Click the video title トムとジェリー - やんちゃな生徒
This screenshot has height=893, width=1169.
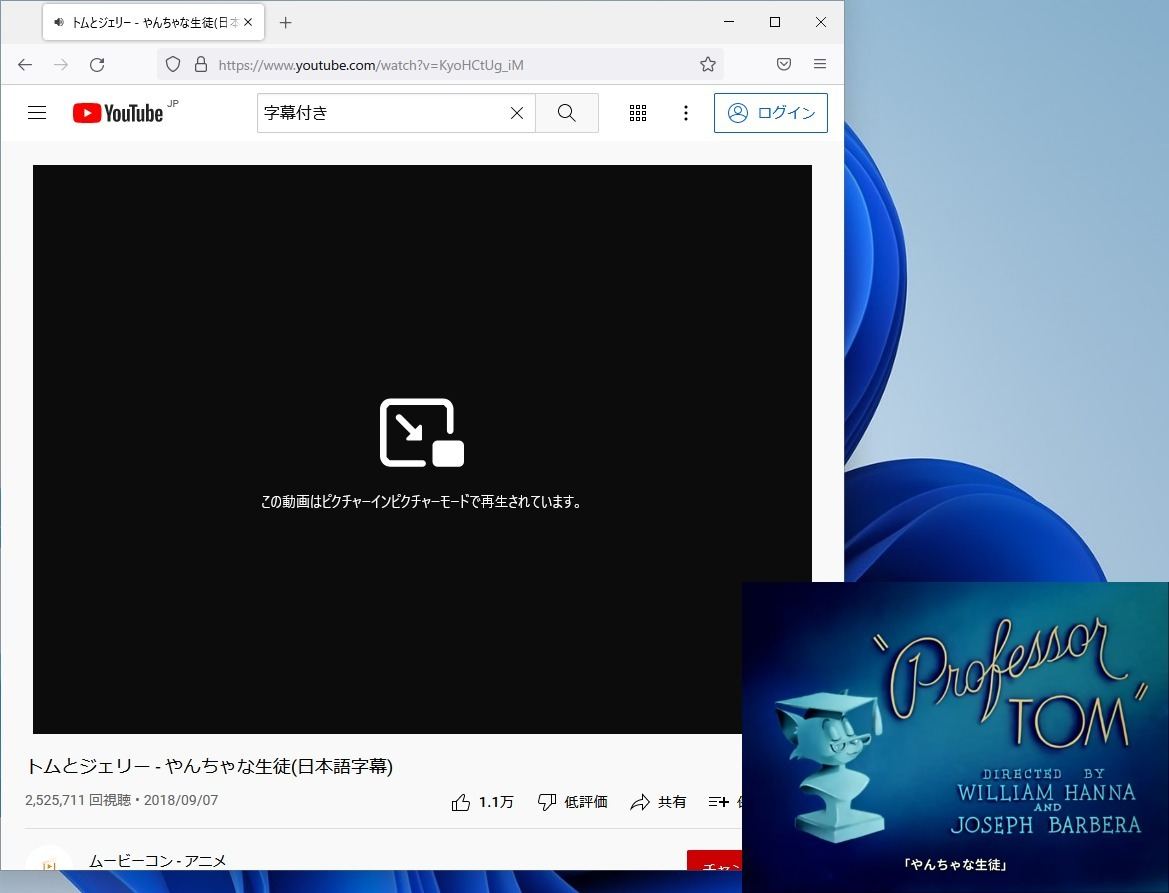pos(209,766)
